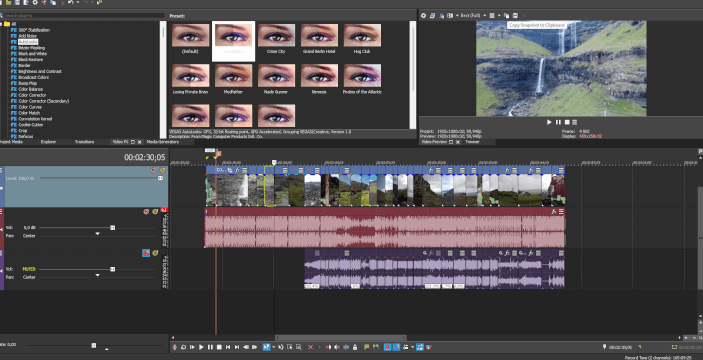
Task: Open Project Video Properties in preview toolbar
Action: point(423,15)
